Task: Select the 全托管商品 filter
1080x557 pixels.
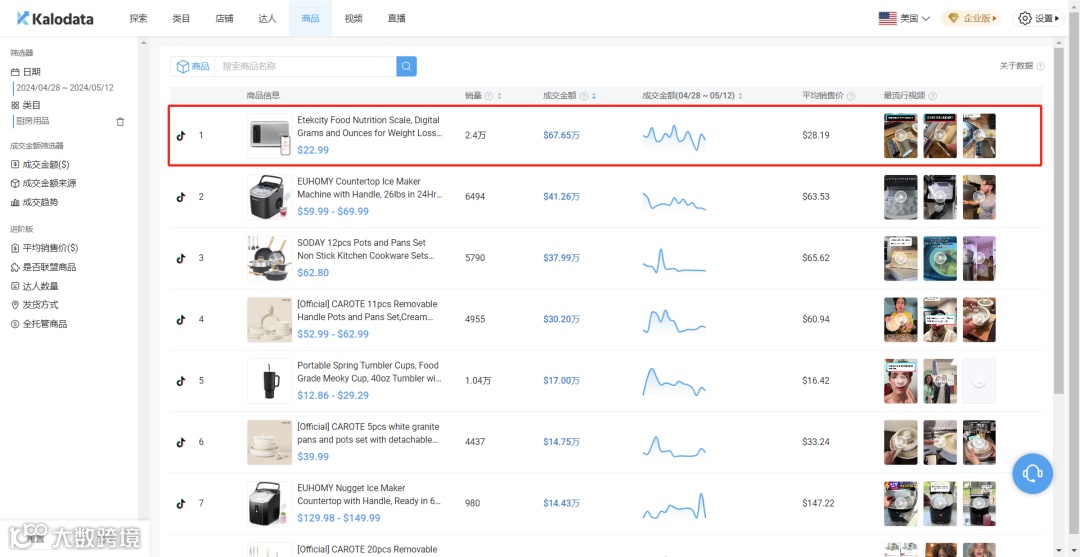Action: (x=39, y=324)
